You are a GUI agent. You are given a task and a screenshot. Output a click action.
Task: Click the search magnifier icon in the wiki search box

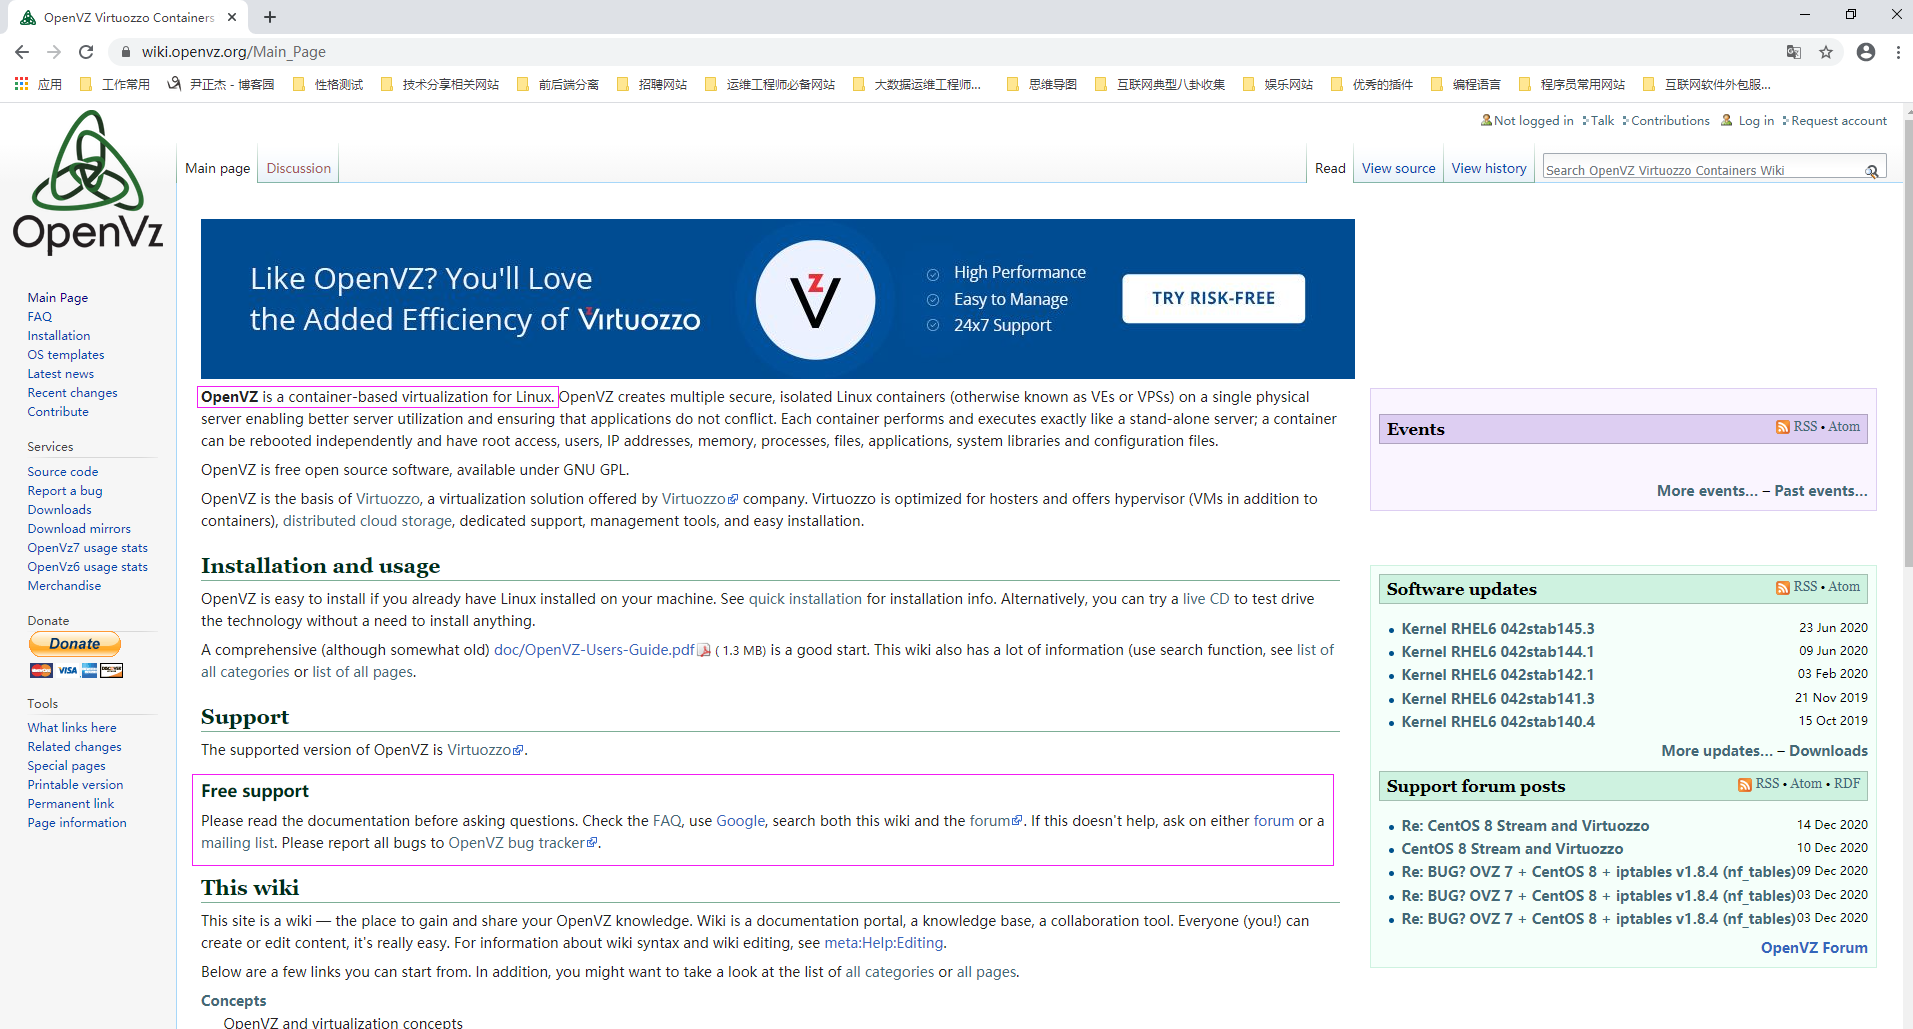tap(1871, 171)
